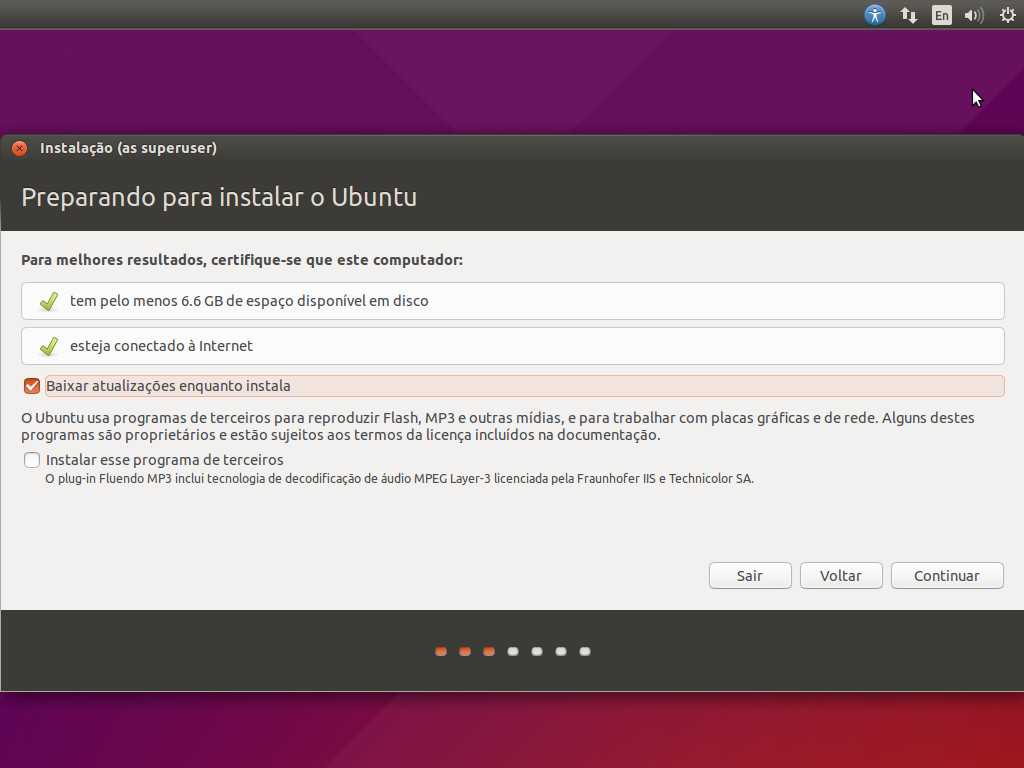Open the system gear menu

coord(1008,14)
